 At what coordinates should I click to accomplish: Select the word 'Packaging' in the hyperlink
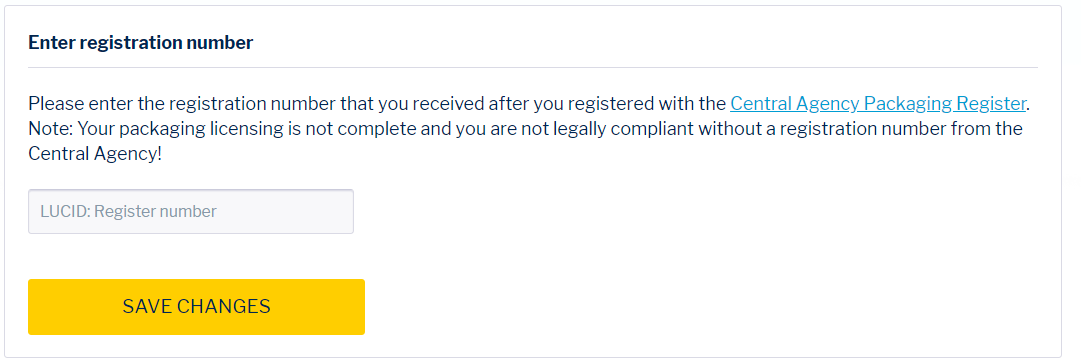click(907, 103)
